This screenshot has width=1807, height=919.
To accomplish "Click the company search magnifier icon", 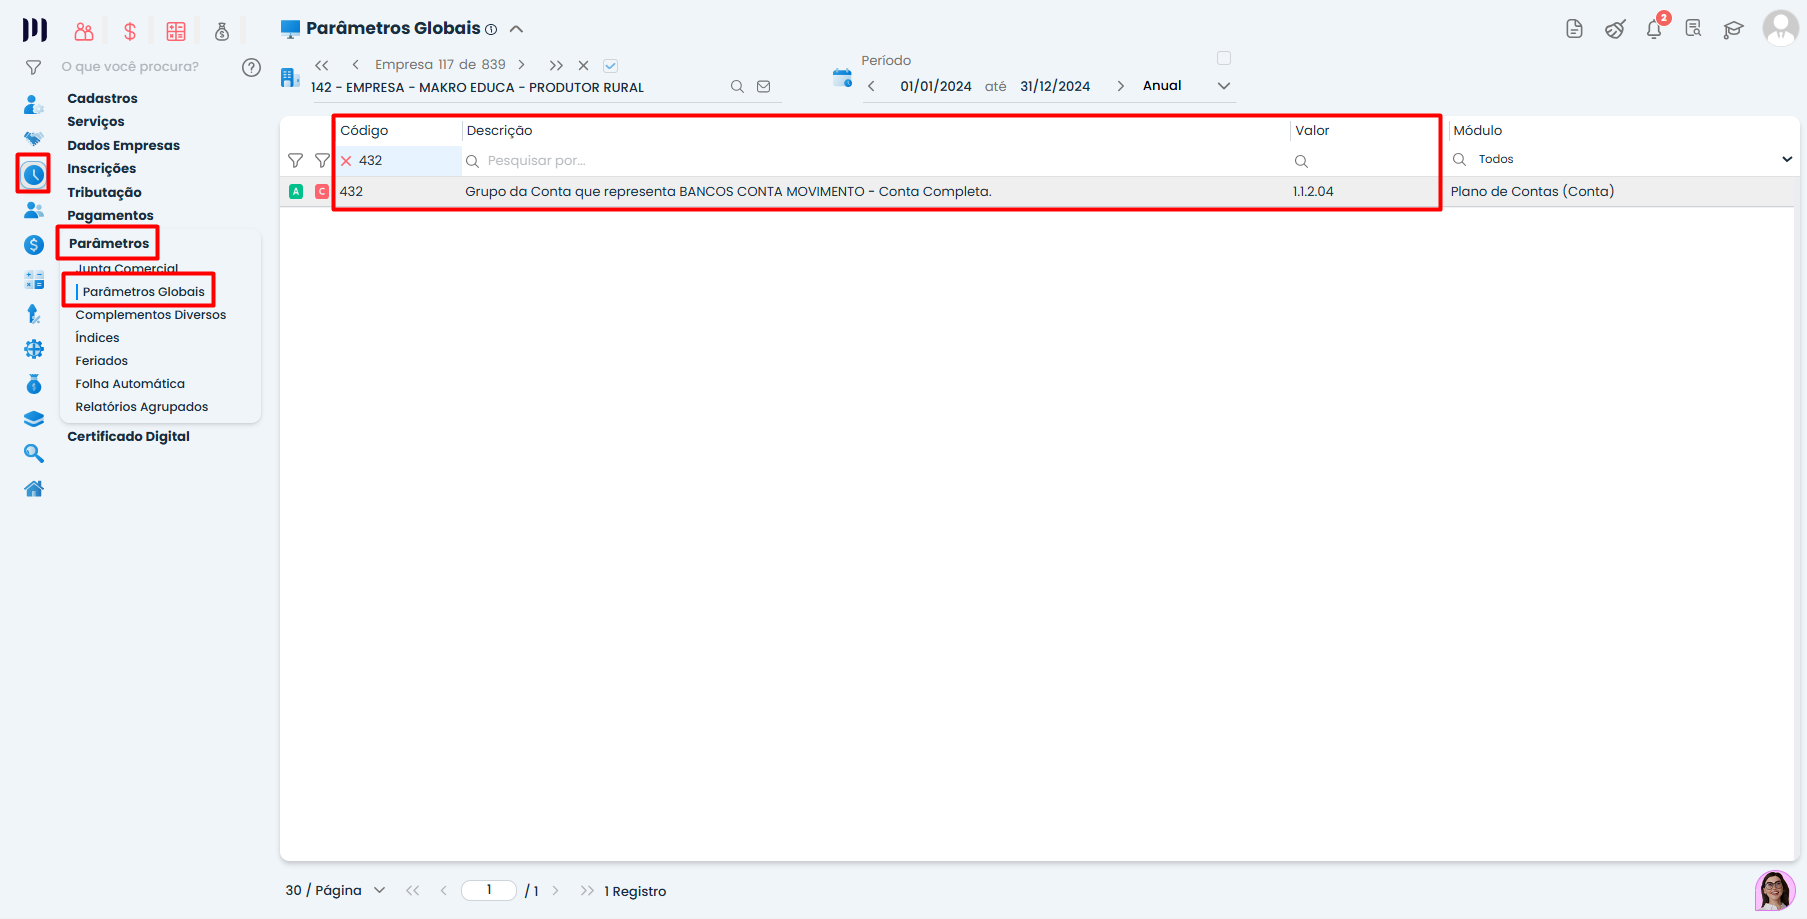I will point(737,87).
